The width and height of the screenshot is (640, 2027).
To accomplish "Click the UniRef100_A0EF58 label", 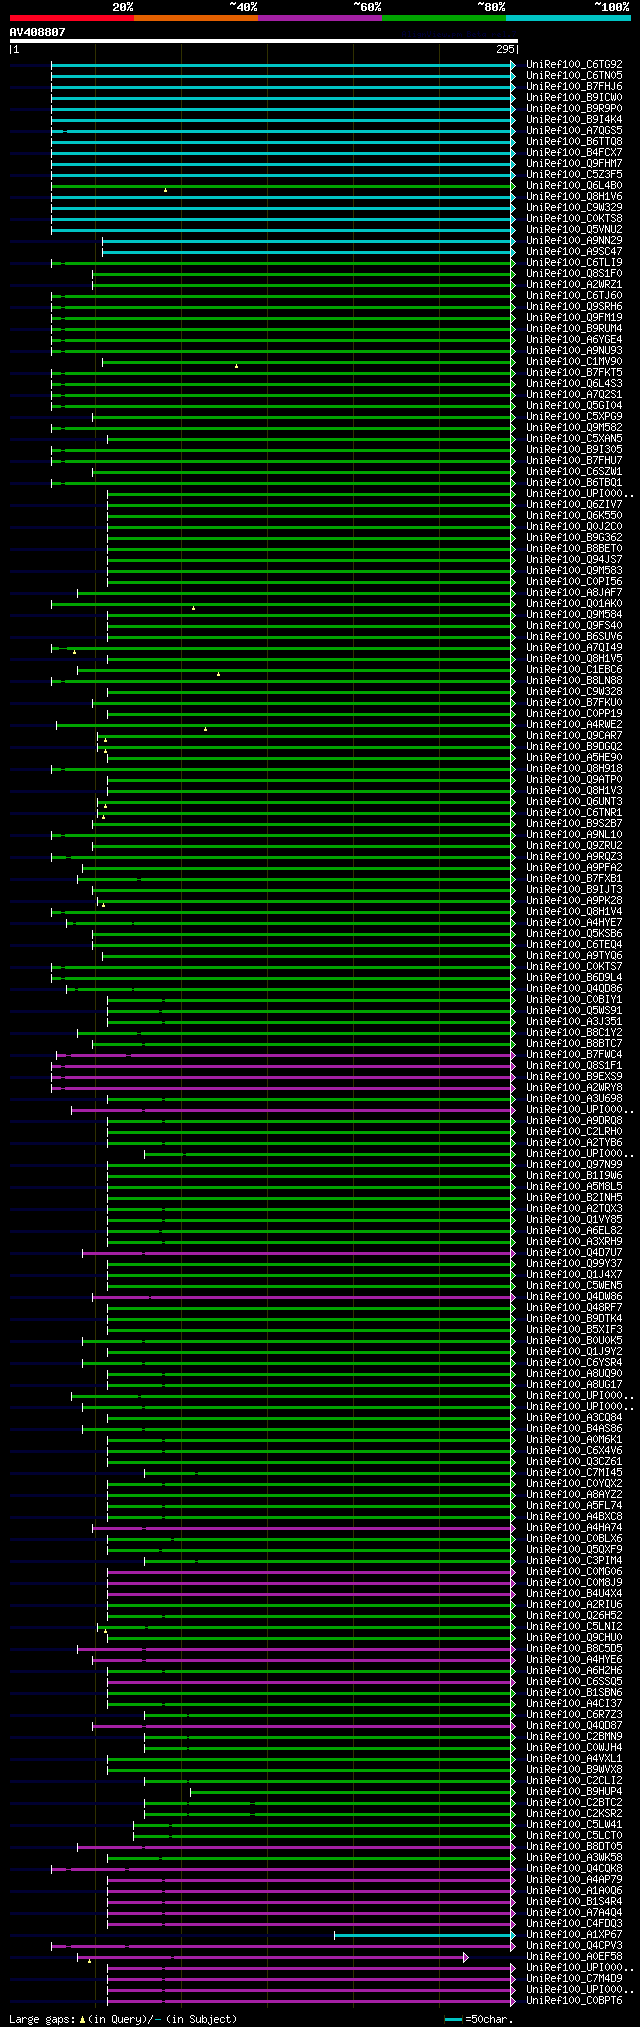I will [x=574, y=1957].
